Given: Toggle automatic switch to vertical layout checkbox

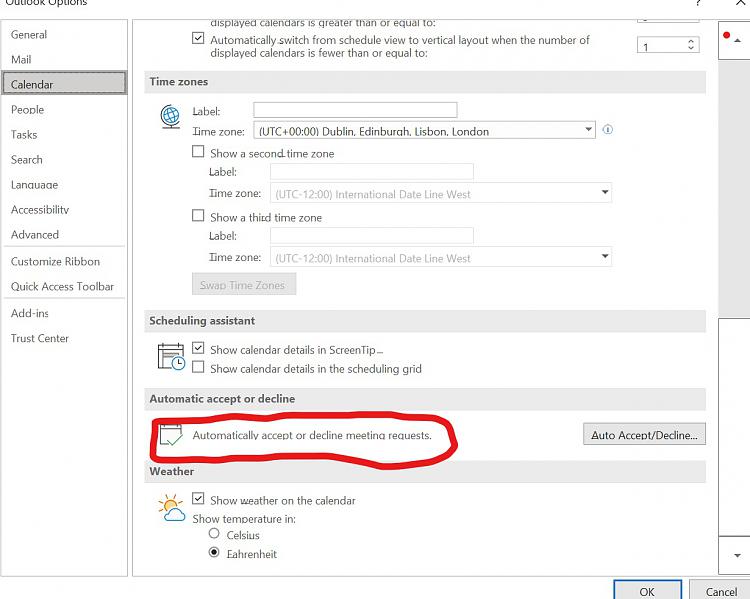Looking at the screenshot, I should tap(198, 38).
